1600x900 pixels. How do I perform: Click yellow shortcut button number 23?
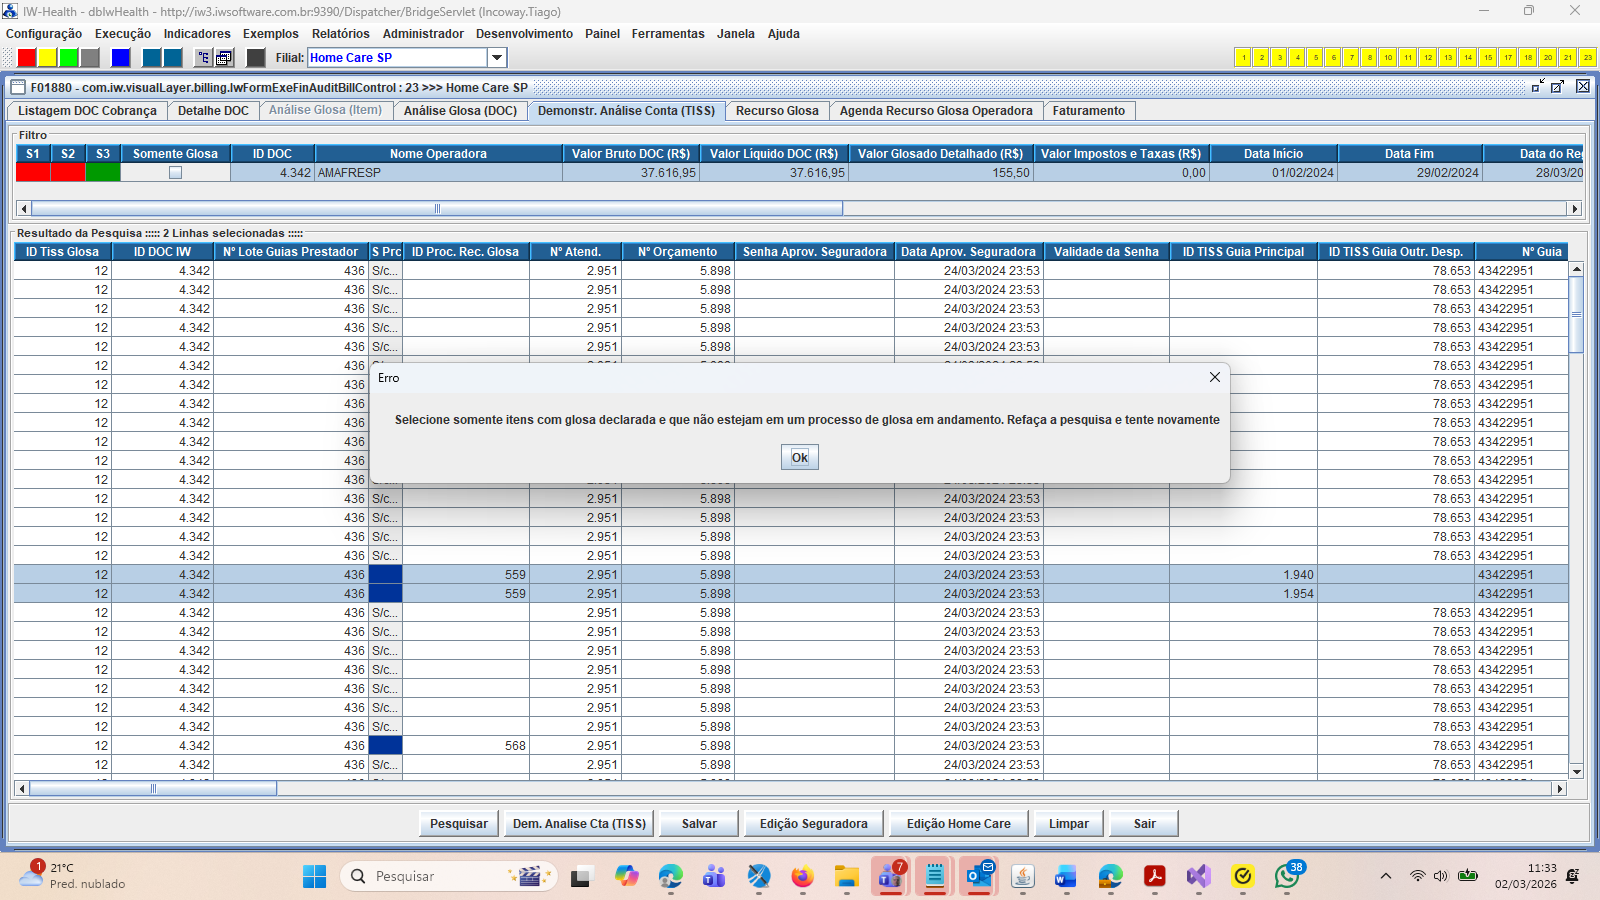pyautogui.click(x=1587, y=58)
